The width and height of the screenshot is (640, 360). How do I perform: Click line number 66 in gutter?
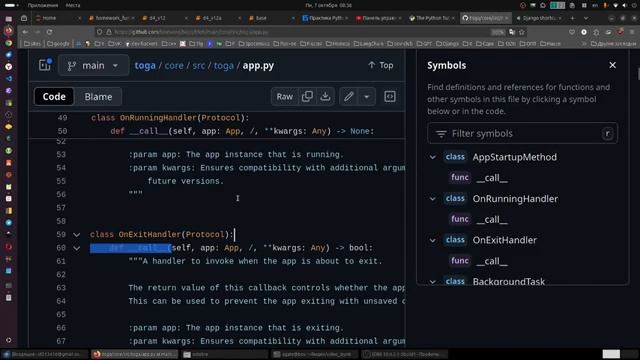[x=61, y=328]
